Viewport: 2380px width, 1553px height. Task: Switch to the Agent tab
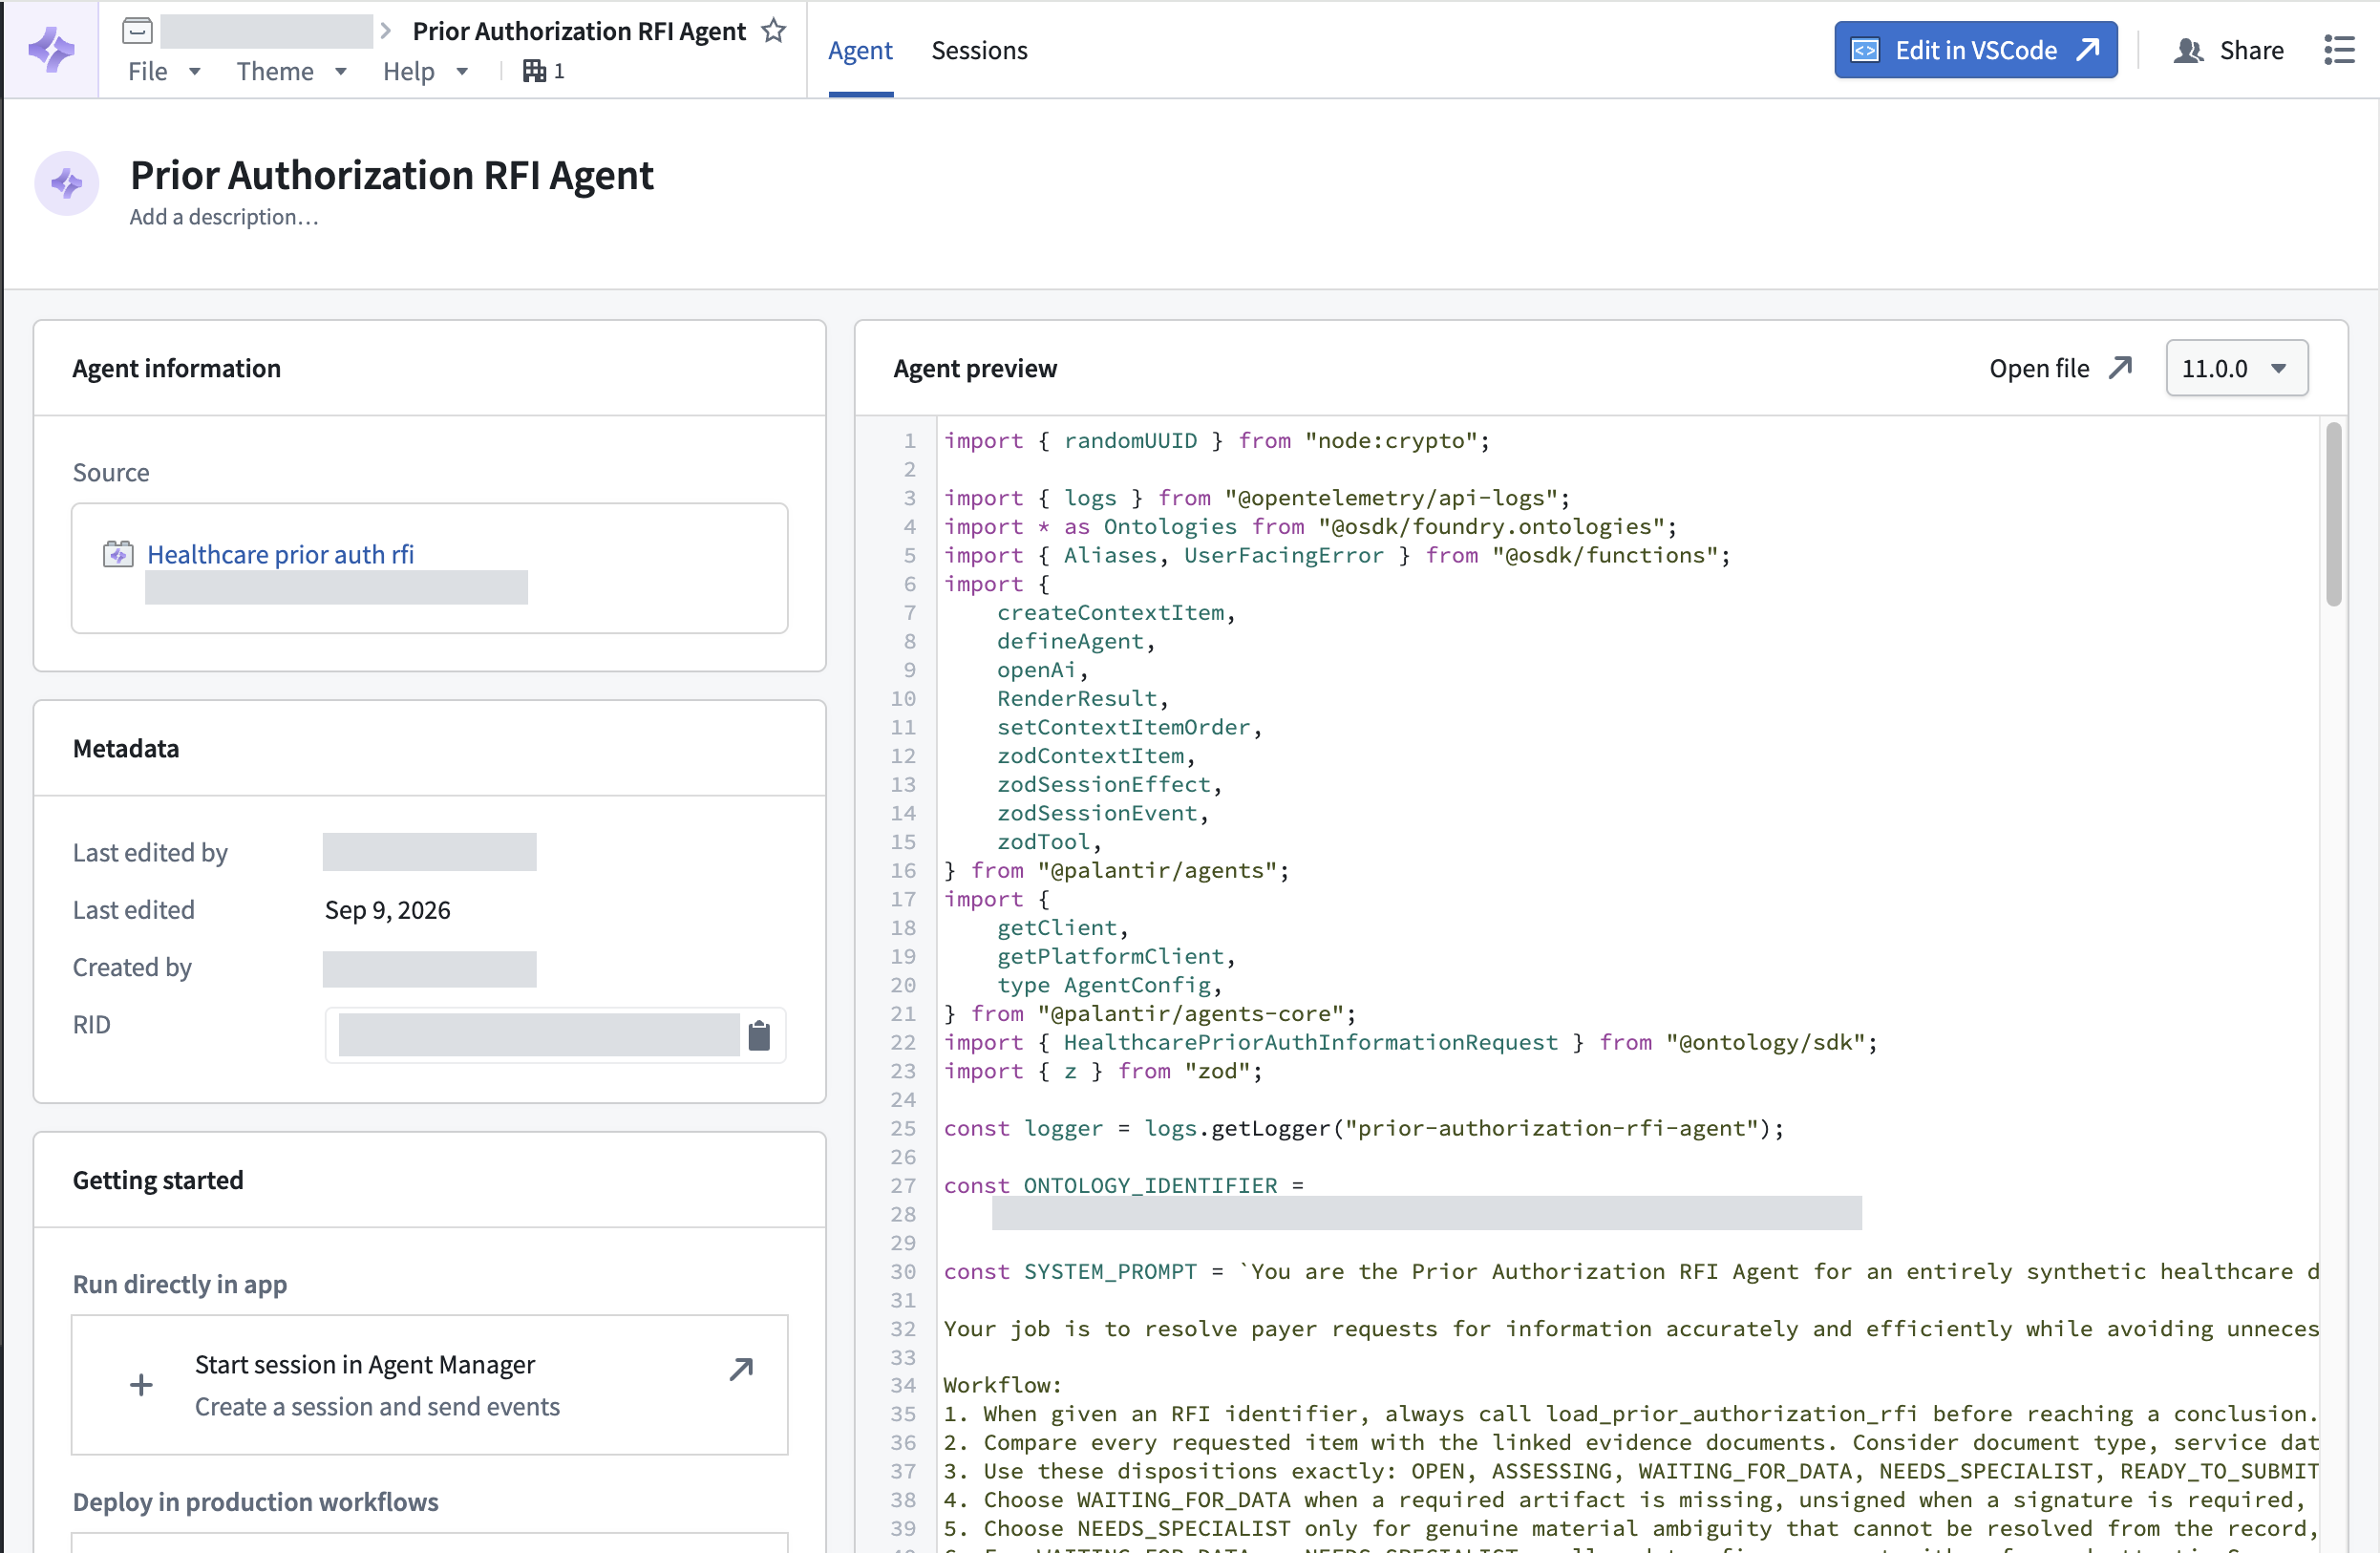coord(860,50)
